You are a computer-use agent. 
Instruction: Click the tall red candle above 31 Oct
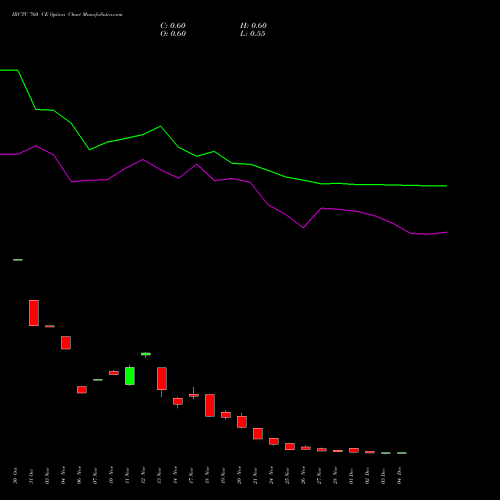point(34,313)
